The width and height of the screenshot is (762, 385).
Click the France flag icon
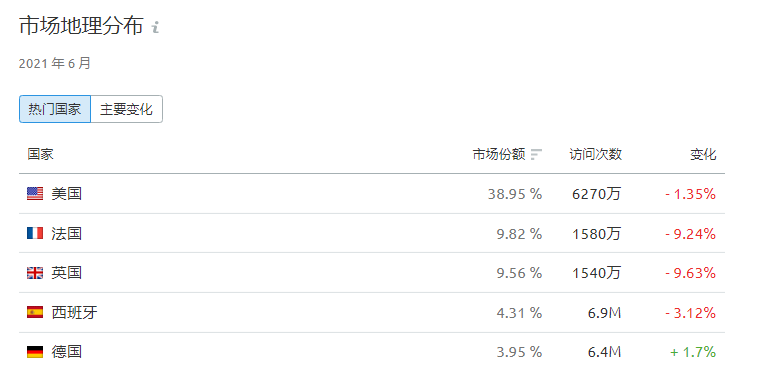point(35,233)
